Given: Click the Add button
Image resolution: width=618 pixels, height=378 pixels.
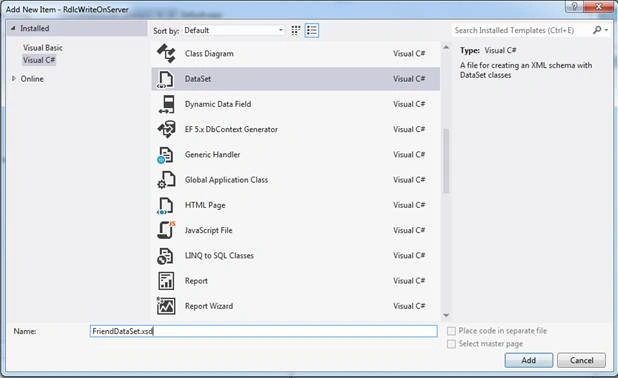Looking at the screenshot, I should tap(529, 360).
